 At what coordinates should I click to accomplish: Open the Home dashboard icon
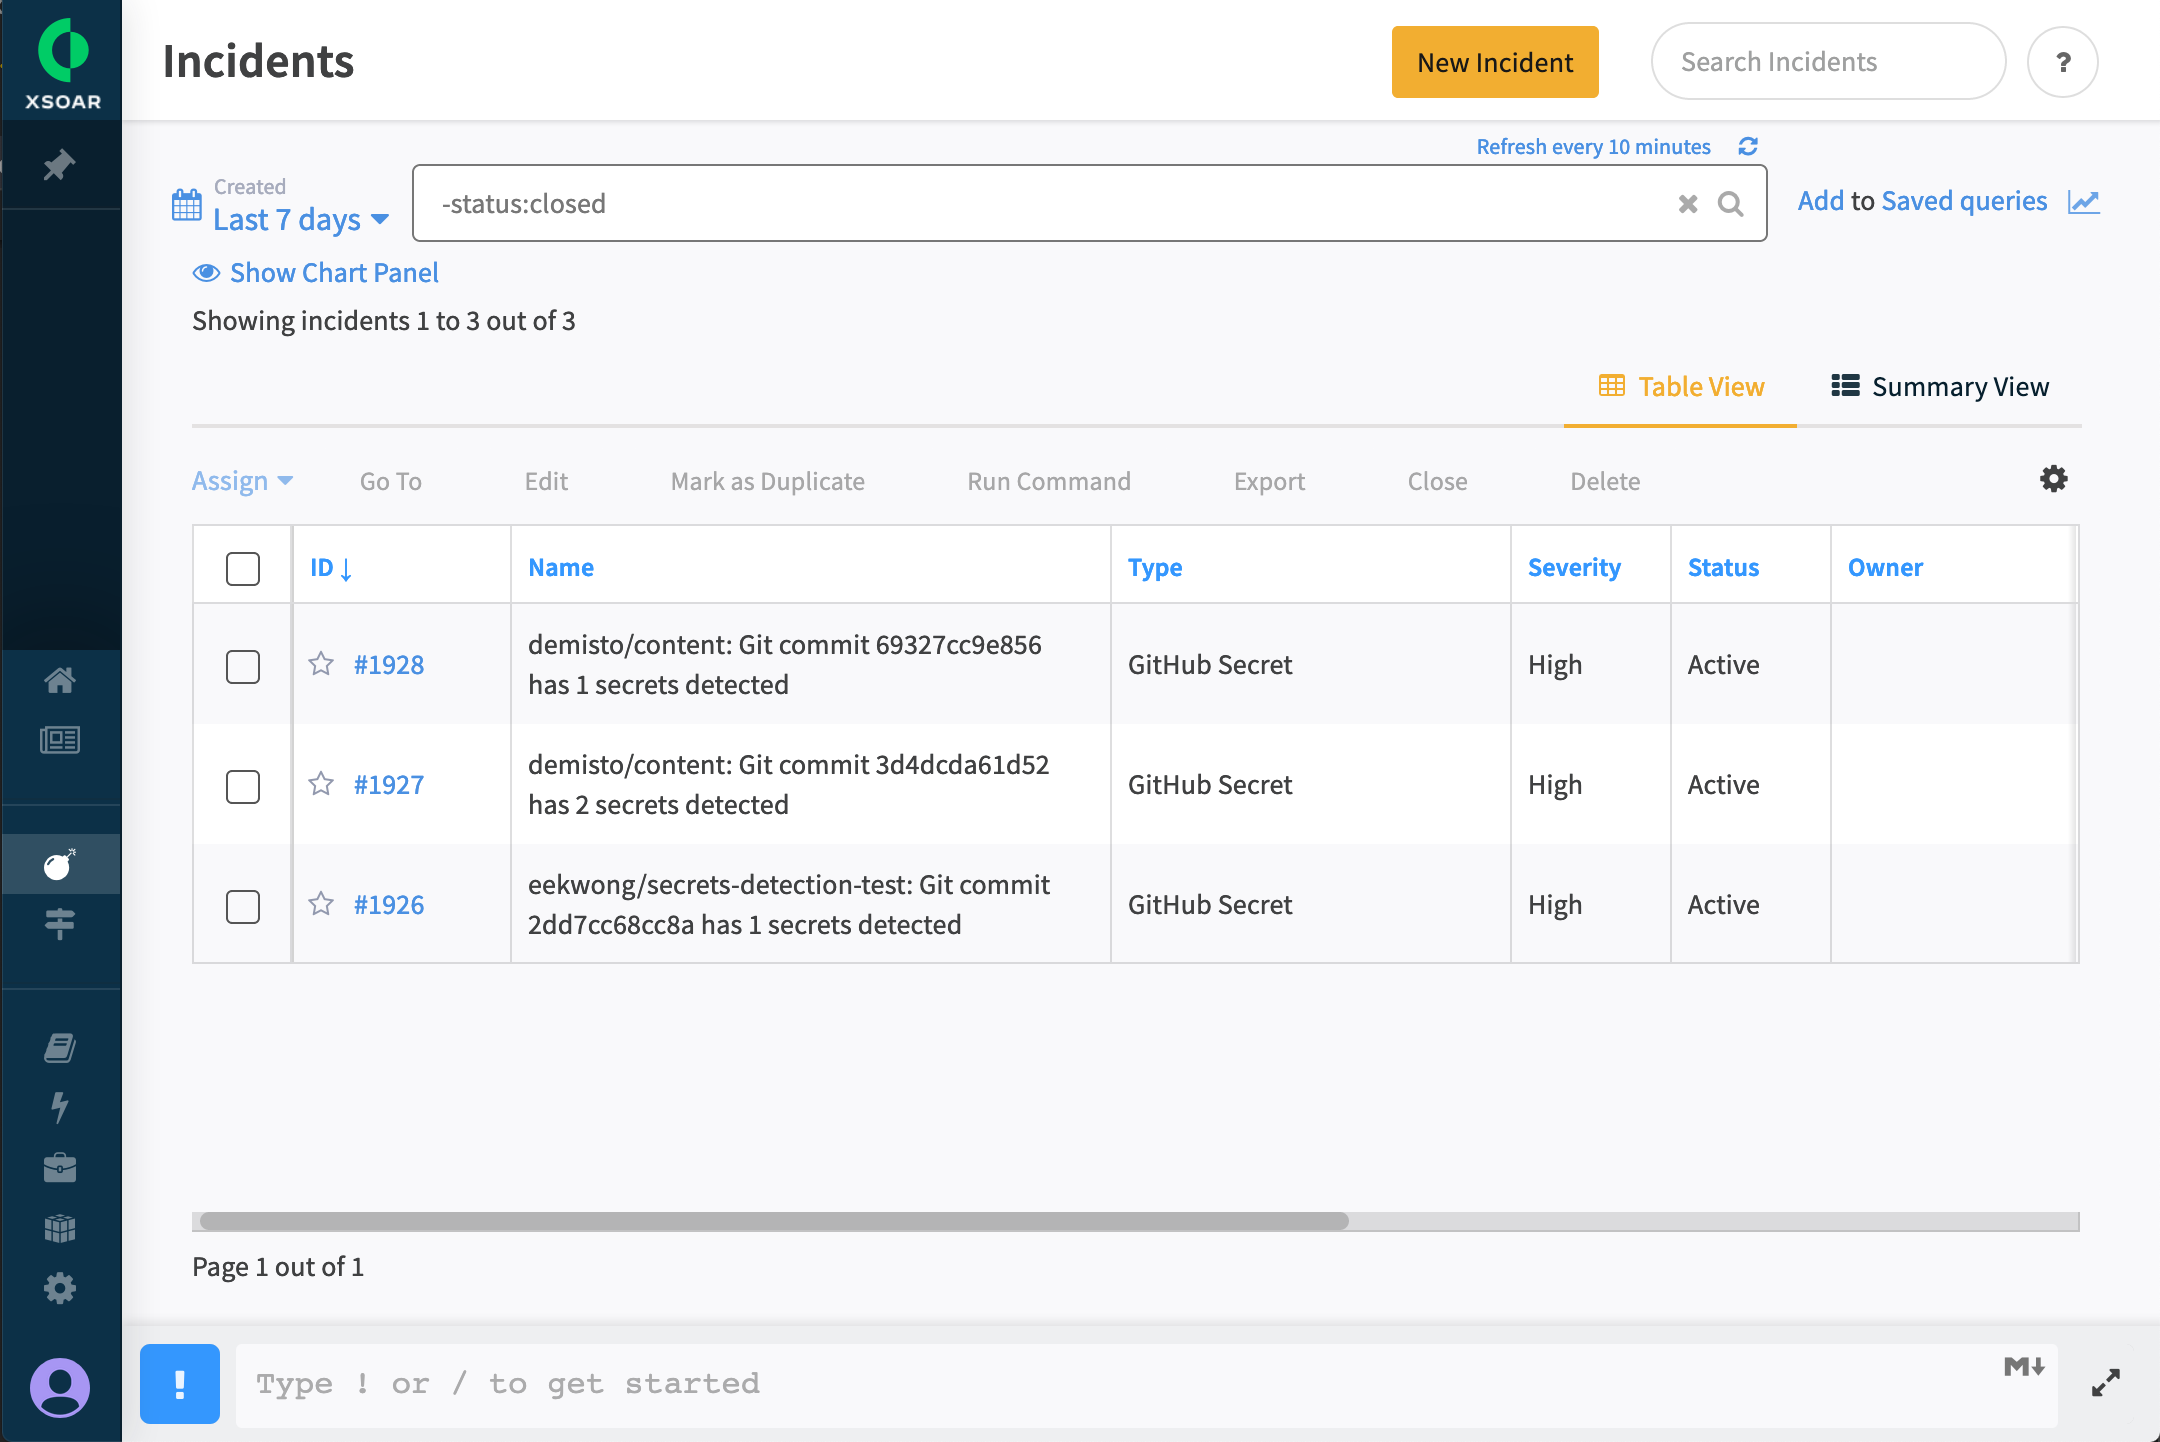tap(59, 681)
